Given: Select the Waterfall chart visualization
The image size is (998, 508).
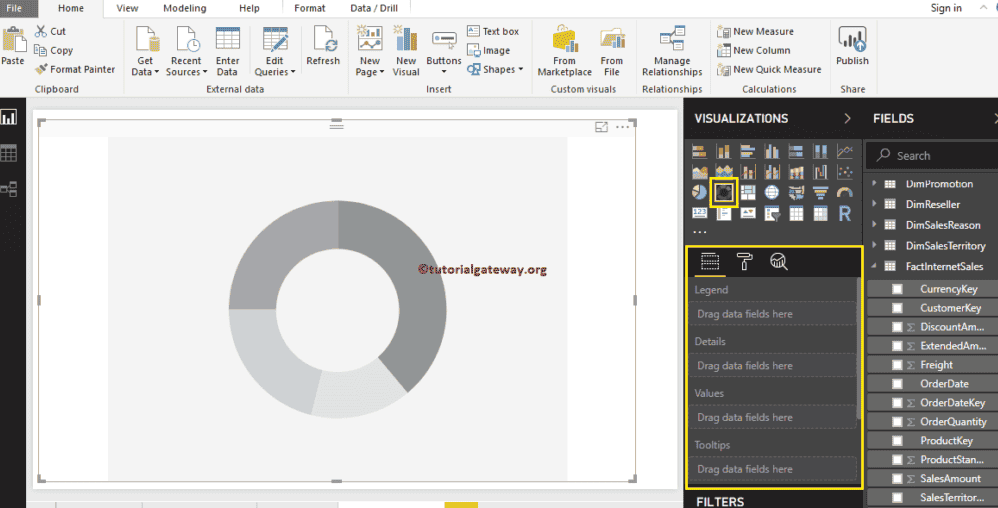Looking at the screenshot, I should coord(820,172).
